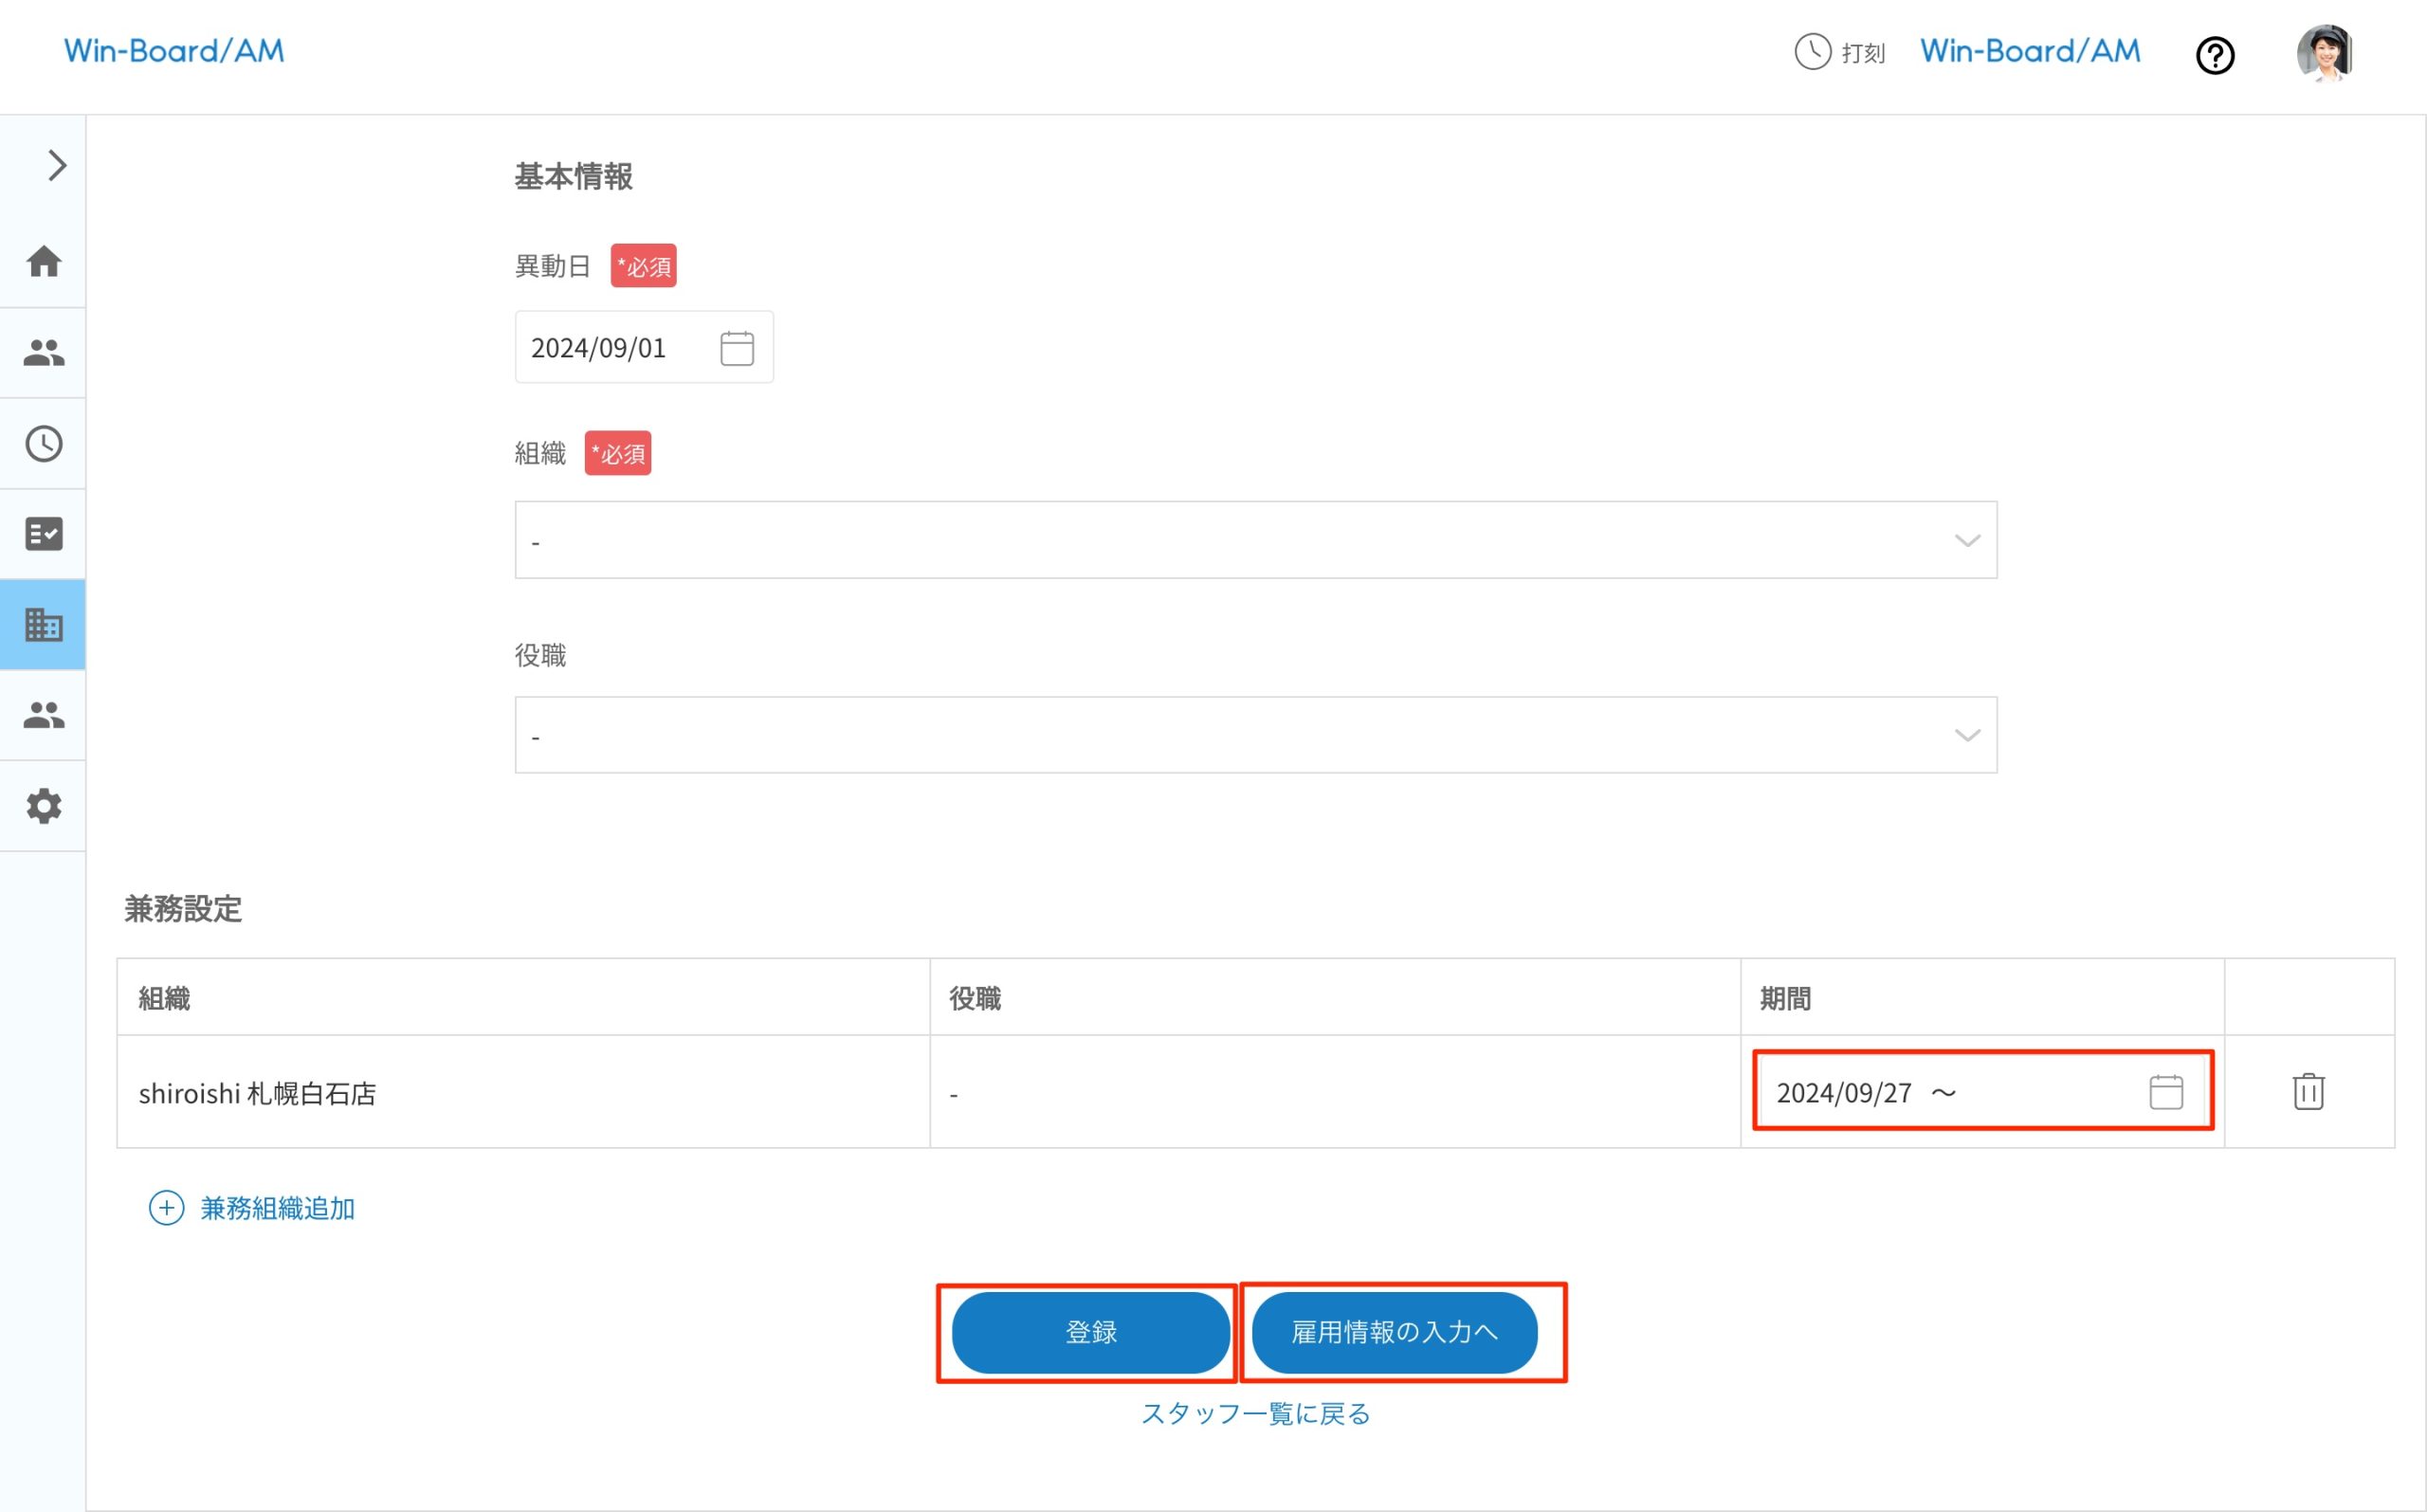This screenshot has width=2427, height=1512.
Task: Open the group icon above settings gear
Action: (x=43, y=715)
